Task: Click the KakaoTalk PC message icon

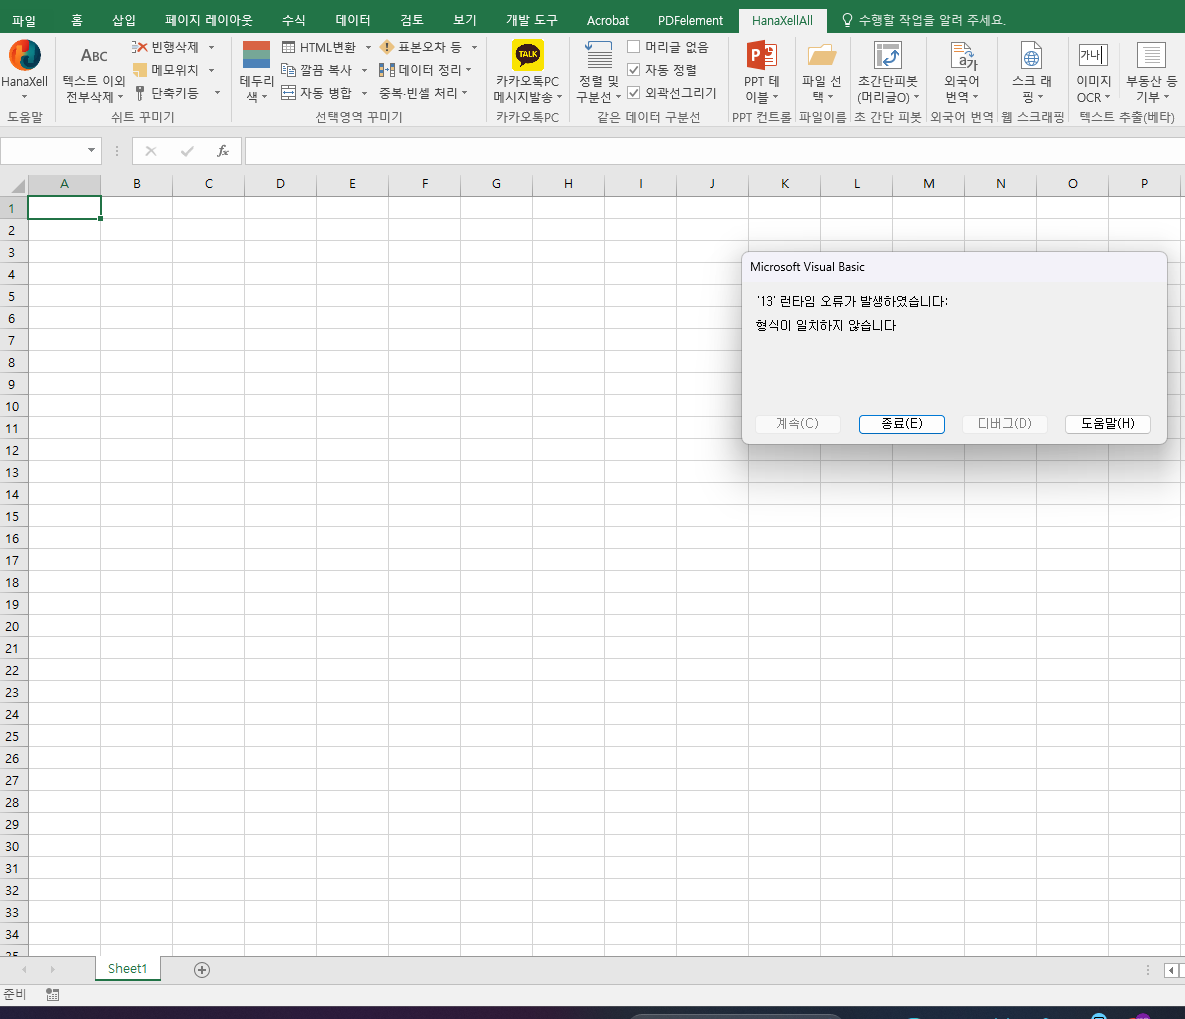Action: (527, 55)
